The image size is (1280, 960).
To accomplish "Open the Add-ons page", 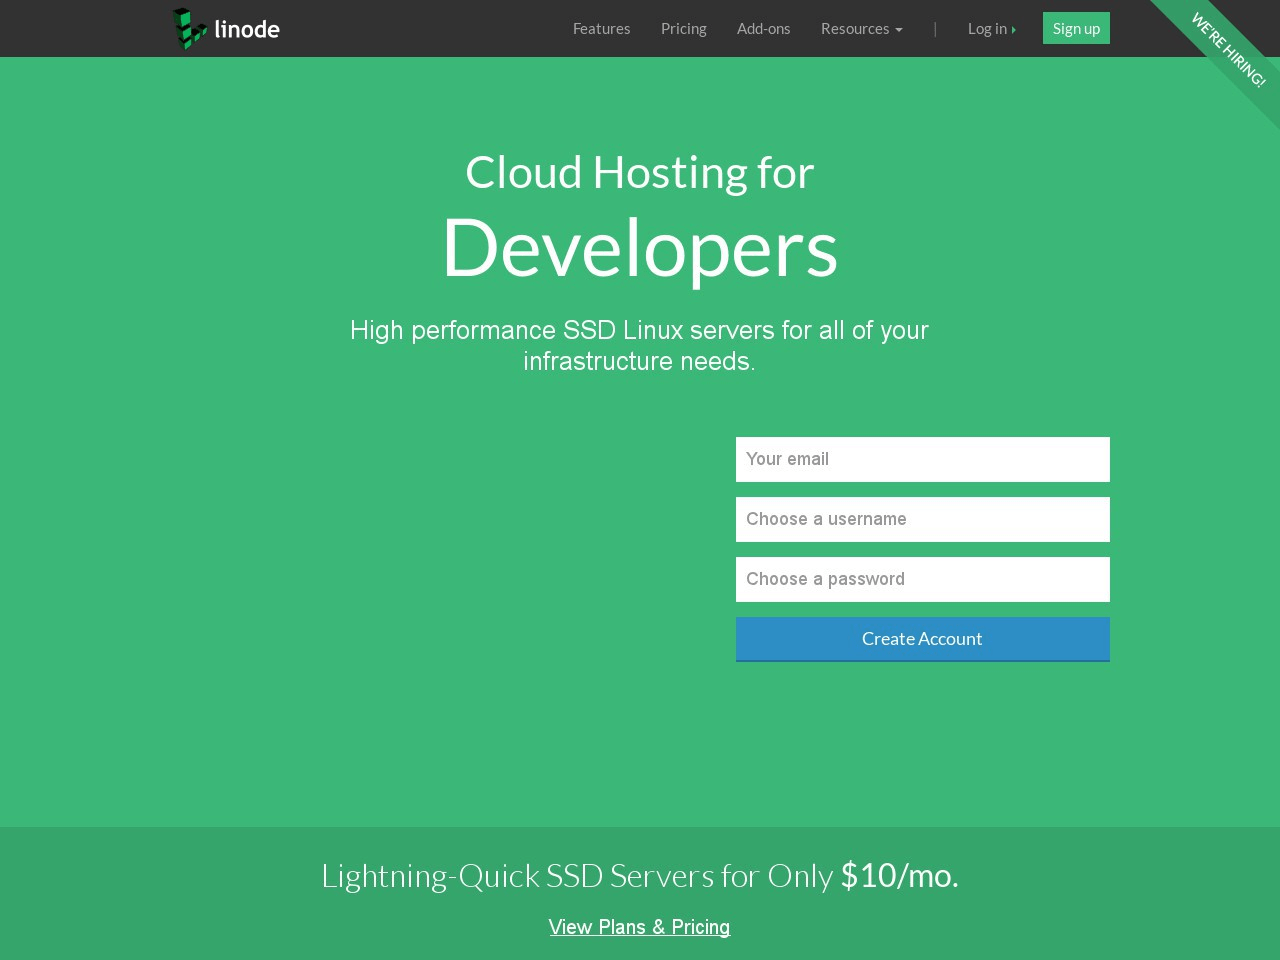I will pos(763,28).
